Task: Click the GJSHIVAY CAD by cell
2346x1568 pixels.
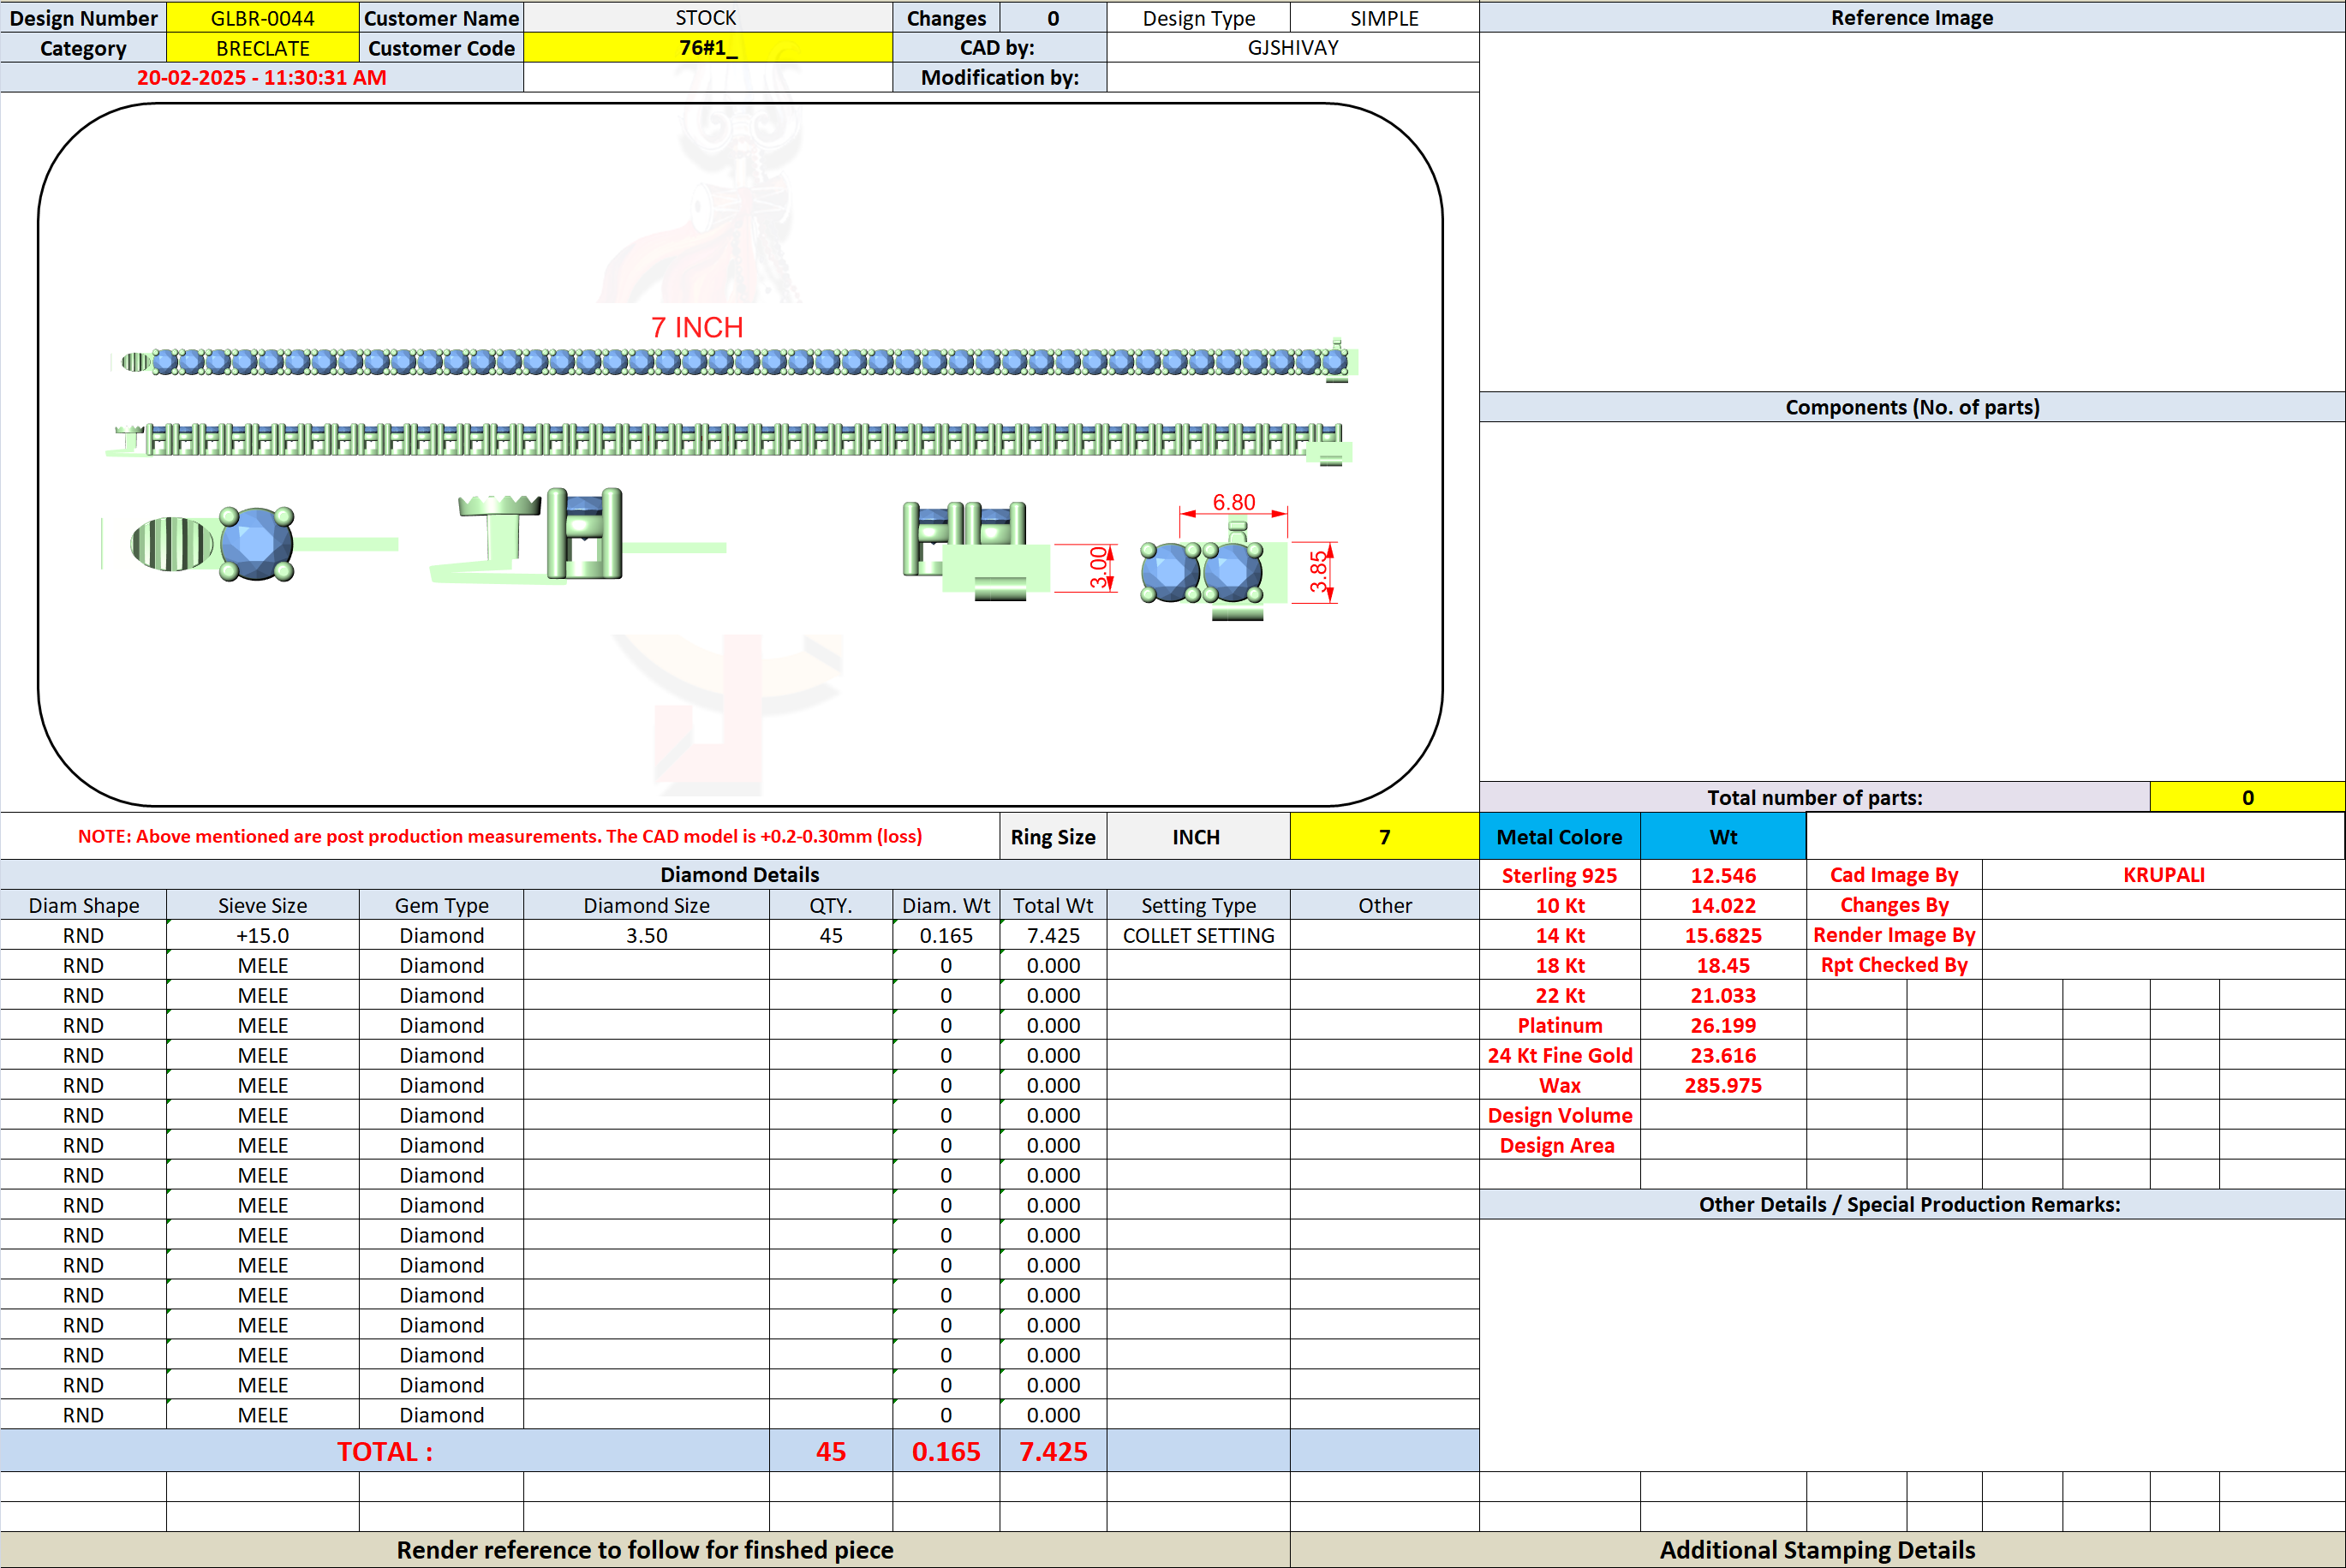Action: tap(1292, 48)
